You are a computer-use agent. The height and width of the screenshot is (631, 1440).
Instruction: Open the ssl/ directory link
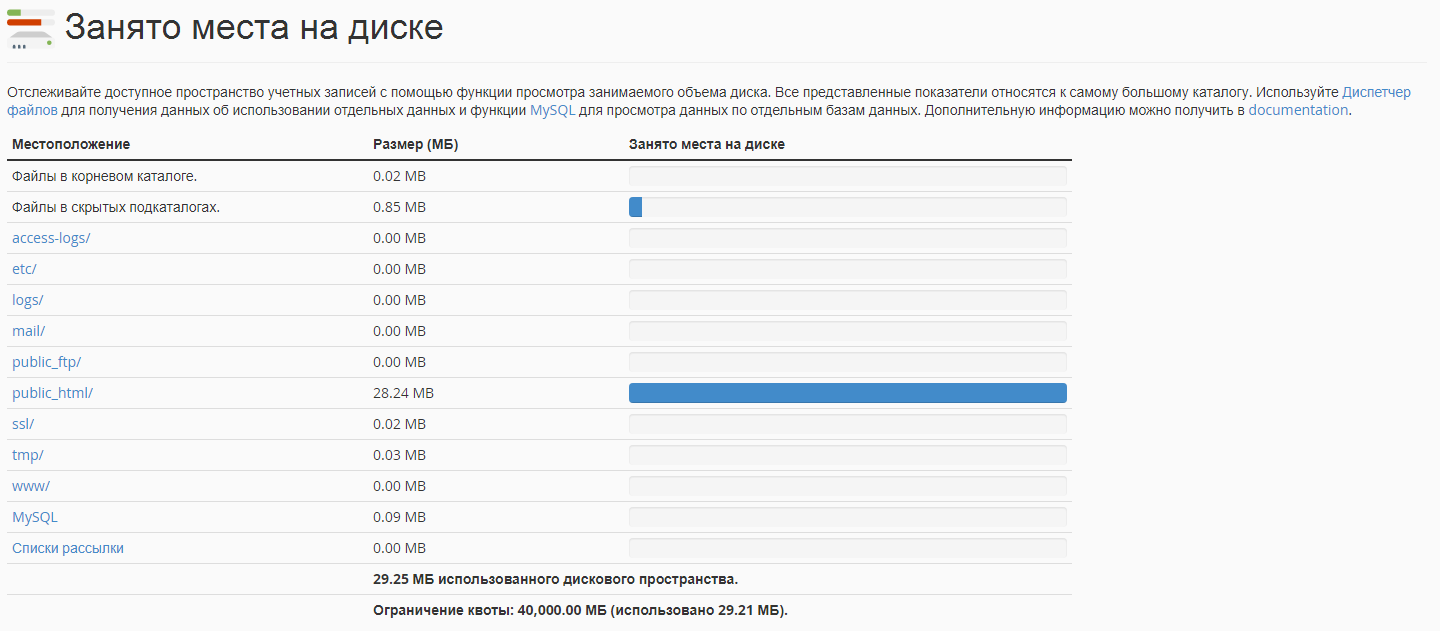[x=23, y=424]
